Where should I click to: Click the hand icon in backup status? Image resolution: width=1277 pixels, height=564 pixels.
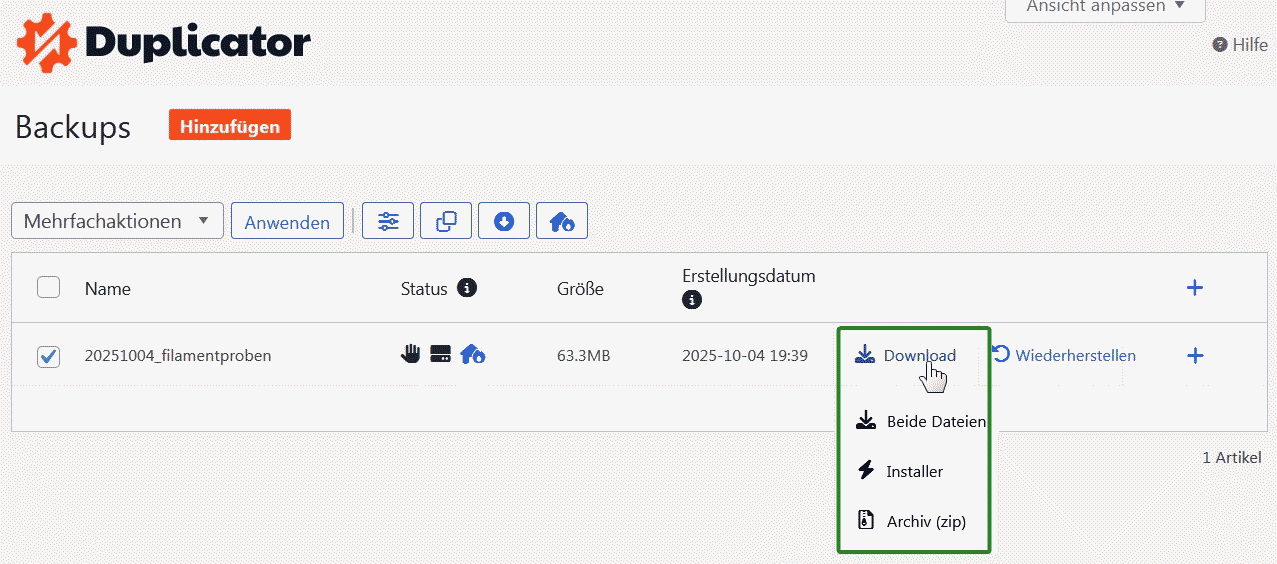click(x=411, y=354)
